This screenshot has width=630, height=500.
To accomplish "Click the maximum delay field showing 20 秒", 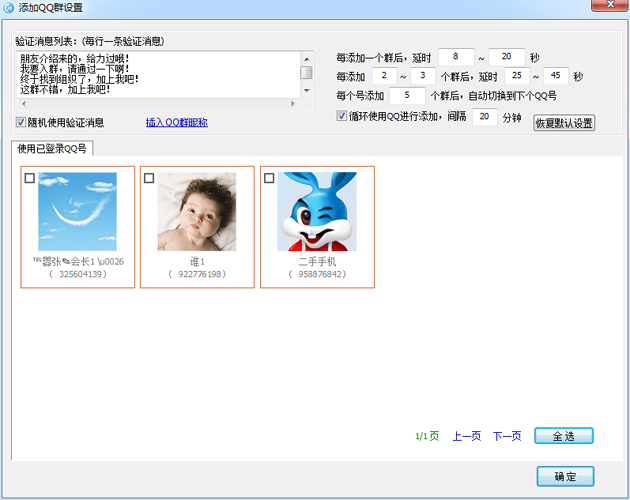I will pyautogui.click(x=507, y=57).
